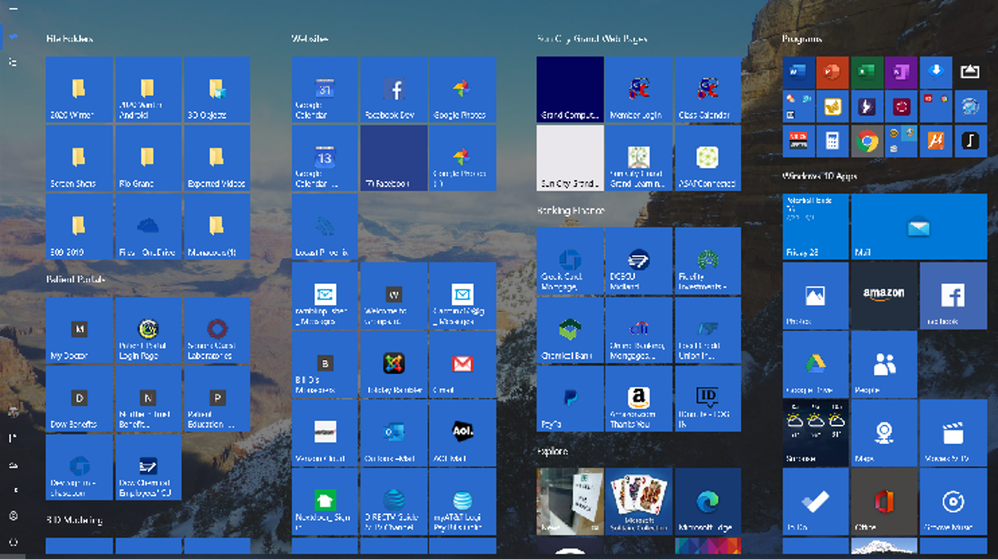Select the Websites group header
Image resolution: width=998 pixels, height=560 pixels.
click(309, 39)
